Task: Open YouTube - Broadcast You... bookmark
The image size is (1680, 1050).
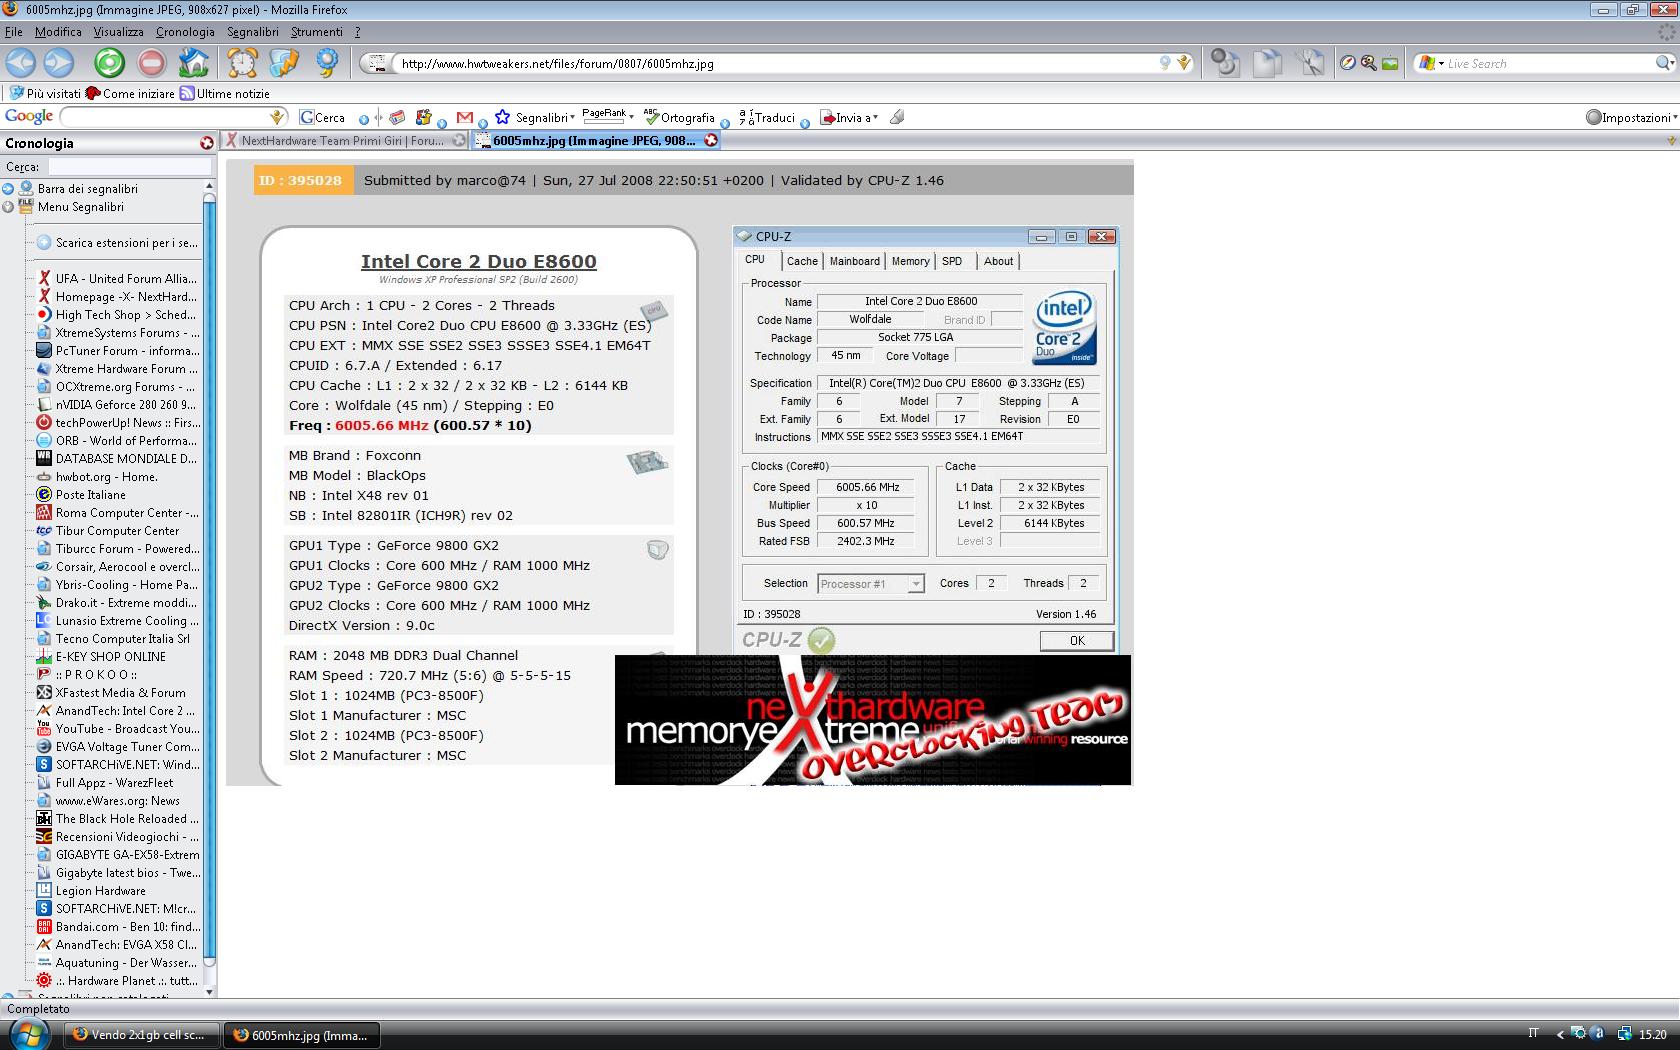Action: (x=118, y=729)
